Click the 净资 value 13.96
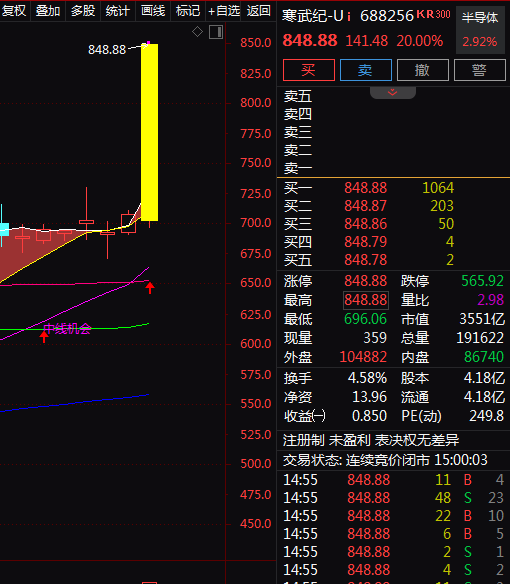The width and height of the screenshot is (510, 584). tap(370, 397)
